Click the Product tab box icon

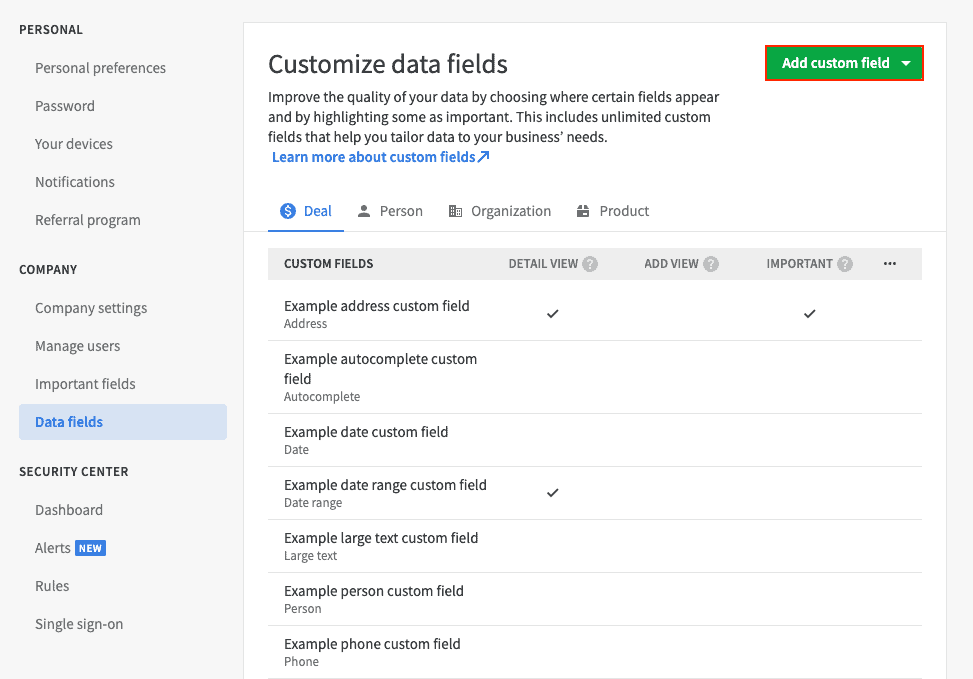583,211
